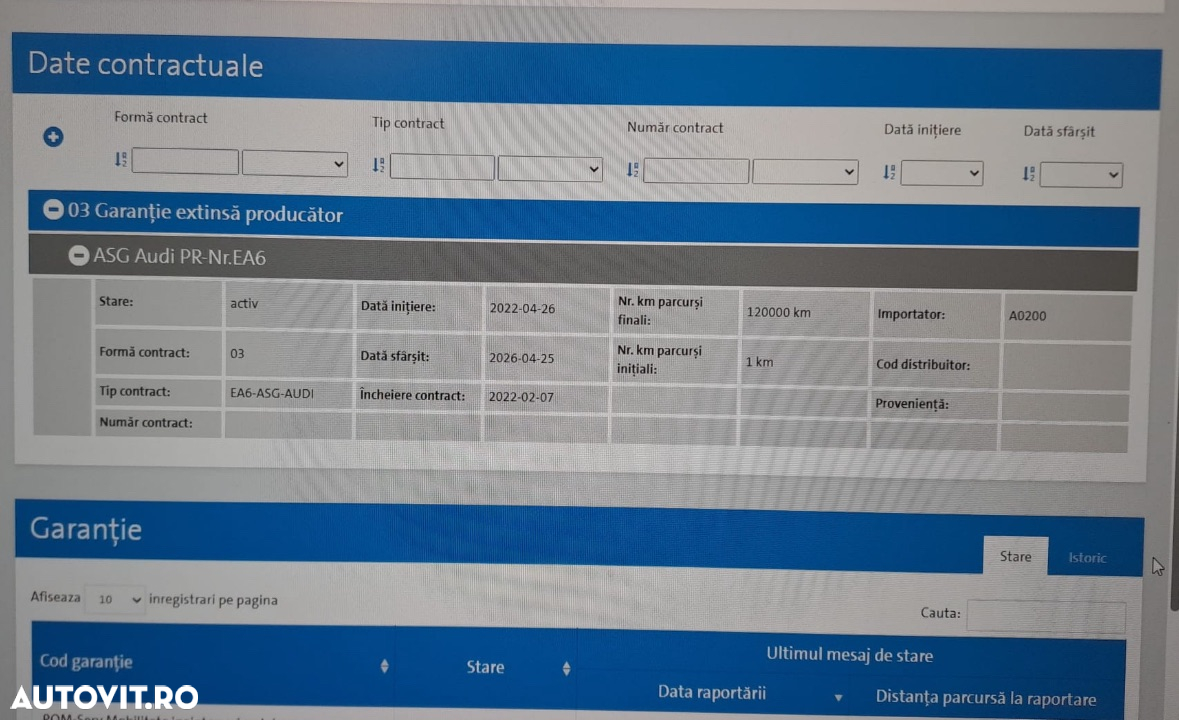Open the Dată inițiere filter dropdown

pos(942,174)
